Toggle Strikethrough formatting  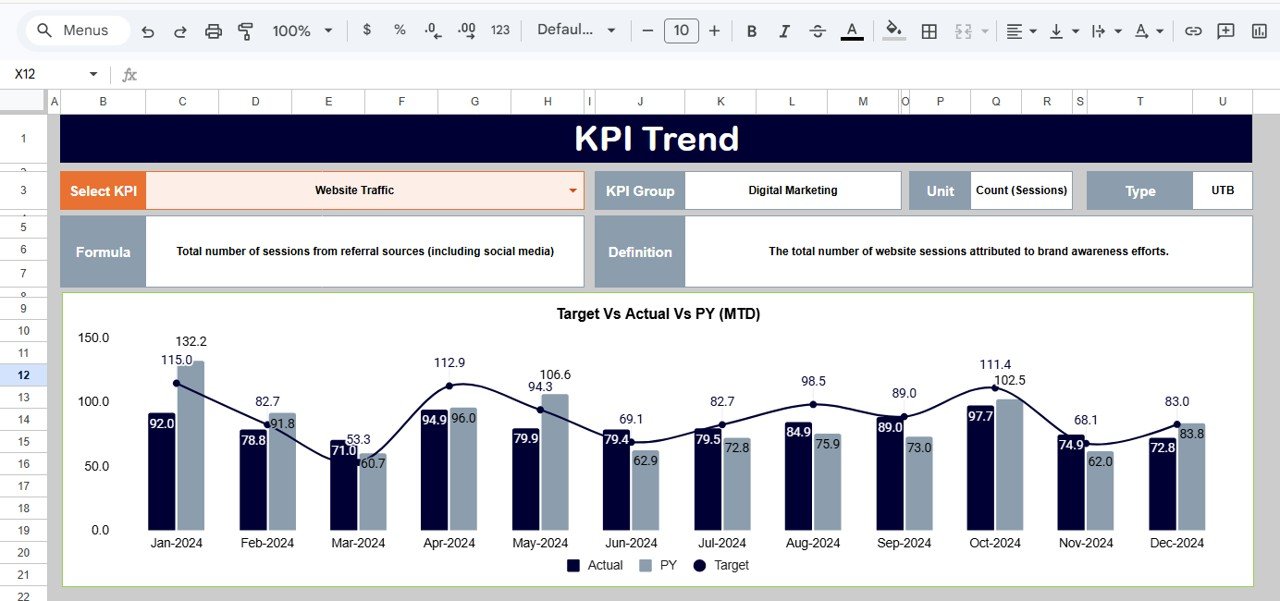tap(818, 31)
